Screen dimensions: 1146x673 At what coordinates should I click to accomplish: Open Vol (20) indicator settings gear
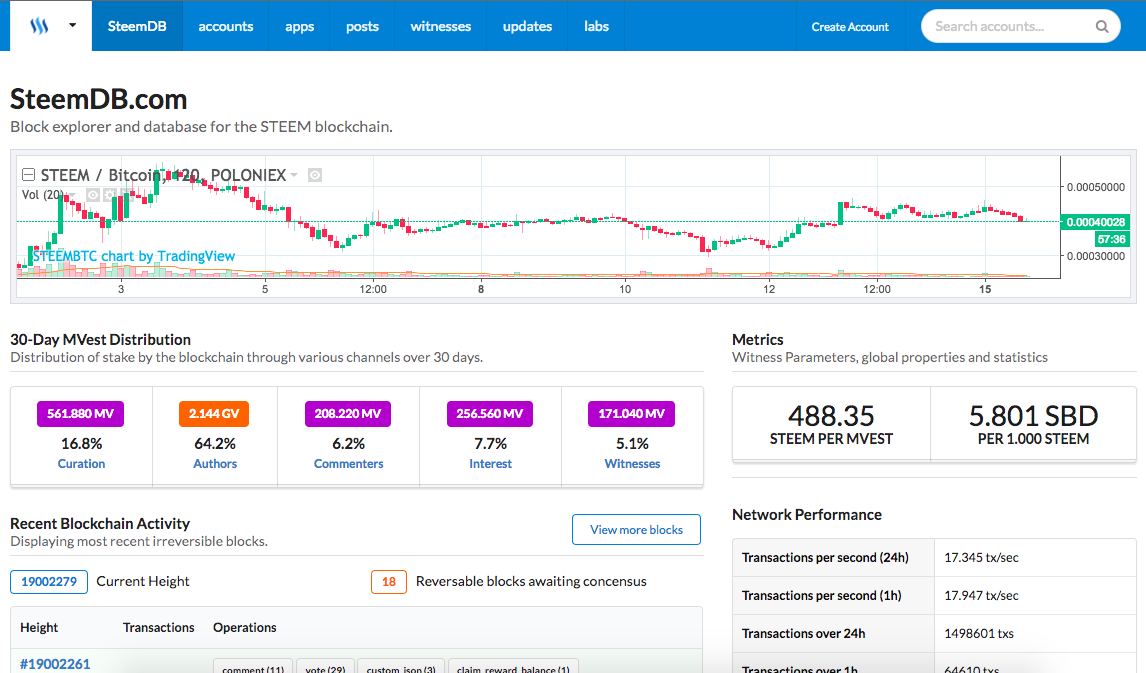tap(110, 195)
